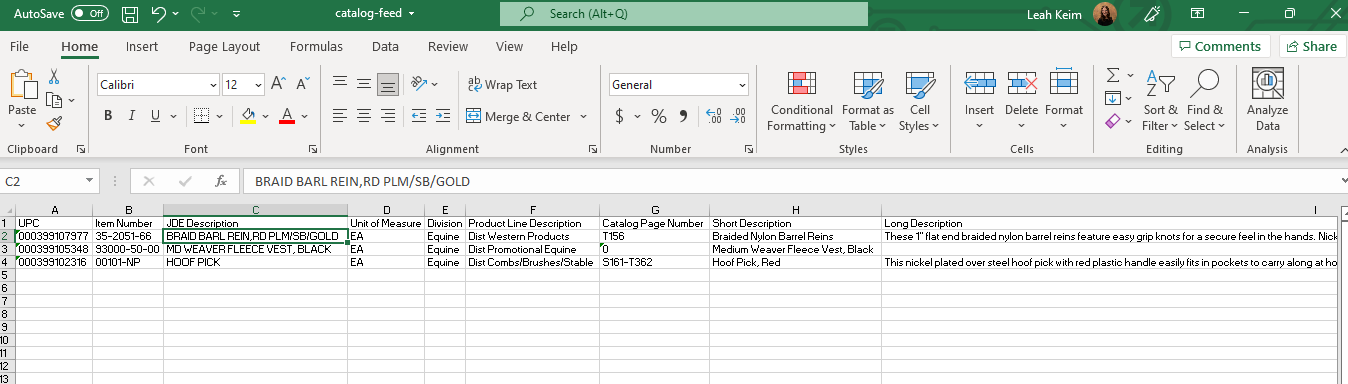Click the Undo arrow icon
This screenshot has width=1348, height=384.
[158, 14]
